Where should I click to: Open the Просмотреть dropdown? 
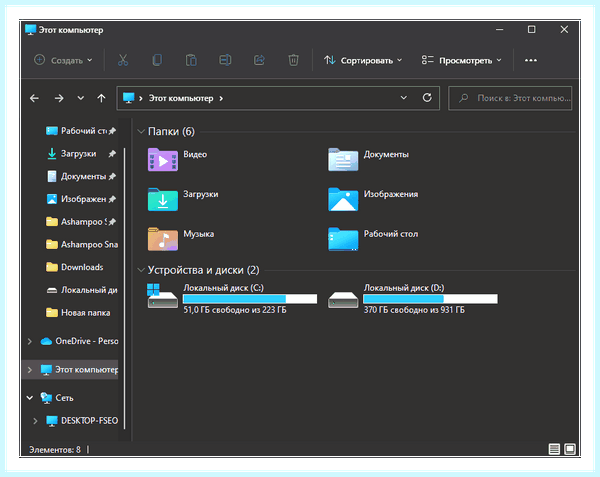pyautogui.click(x=461, y=60)
